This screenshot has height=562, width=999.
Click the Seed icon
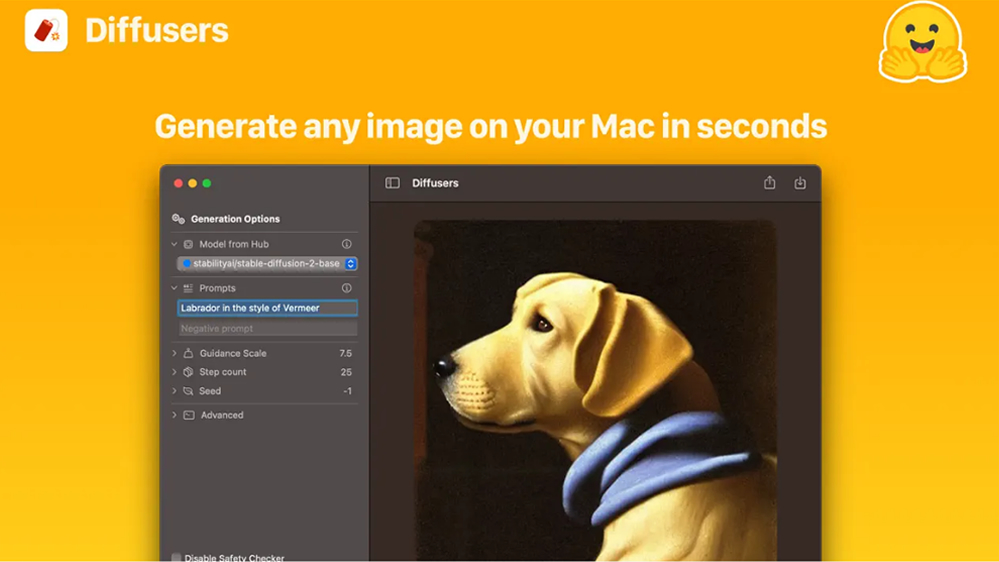click(189, 391)
